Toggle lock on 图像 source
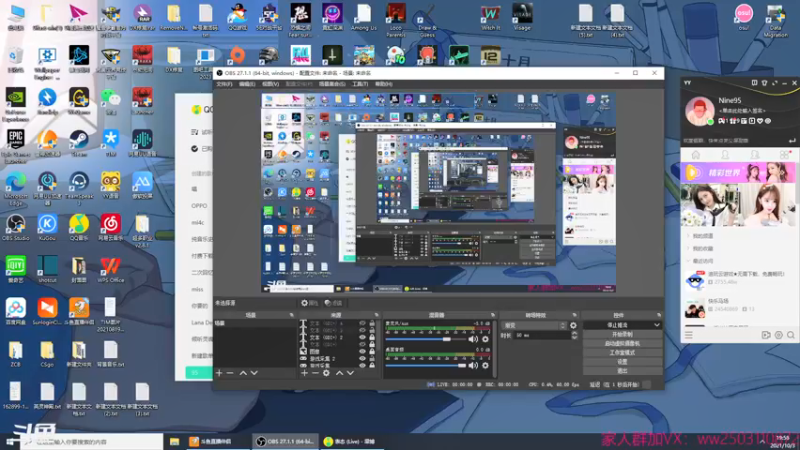The width and height of the screenshot is (800, 450). [372, 352]
